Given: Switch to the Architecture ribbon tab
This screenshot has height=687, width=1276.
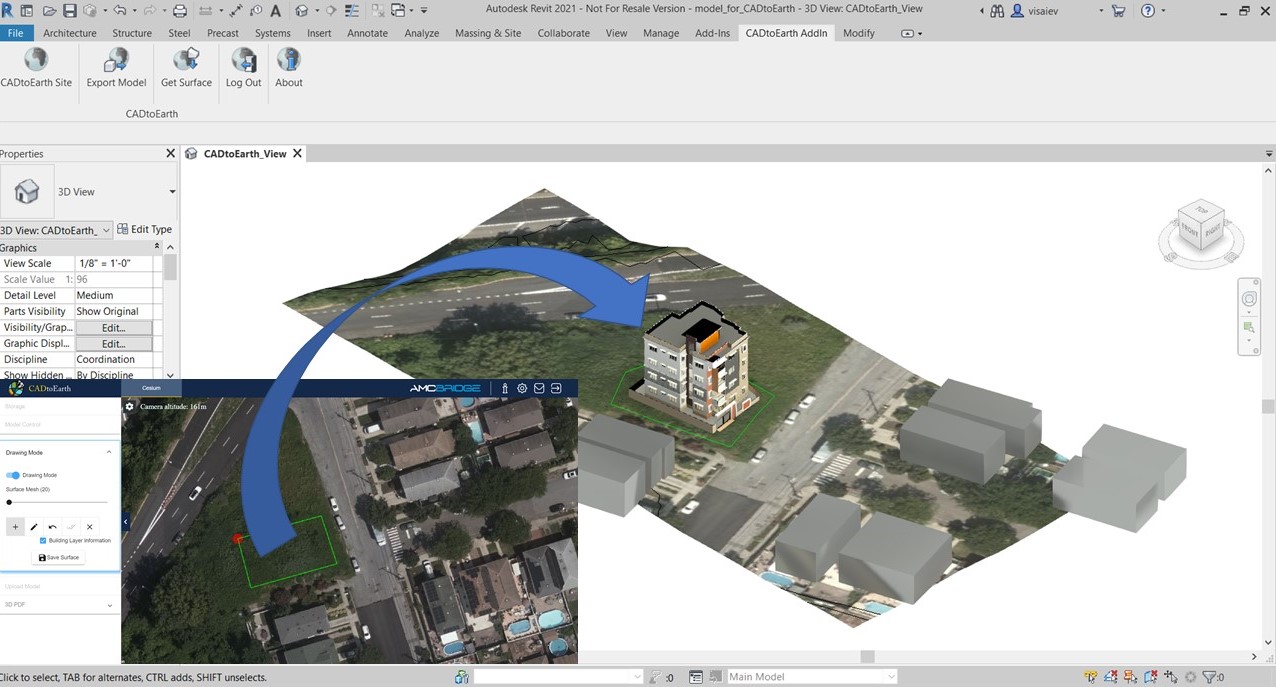Looking at the screenshot, I should (70, 33).
